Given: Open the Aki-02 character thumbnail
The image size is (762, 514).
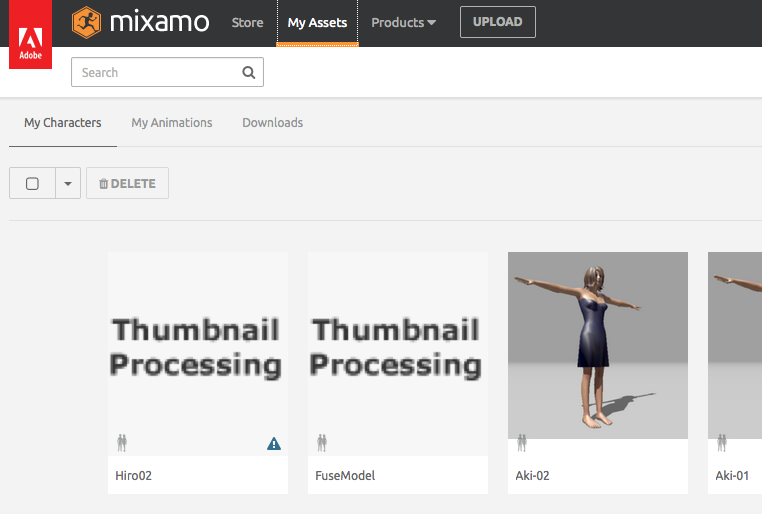Looking at the screenshot, I should click(x=598, y=345).
